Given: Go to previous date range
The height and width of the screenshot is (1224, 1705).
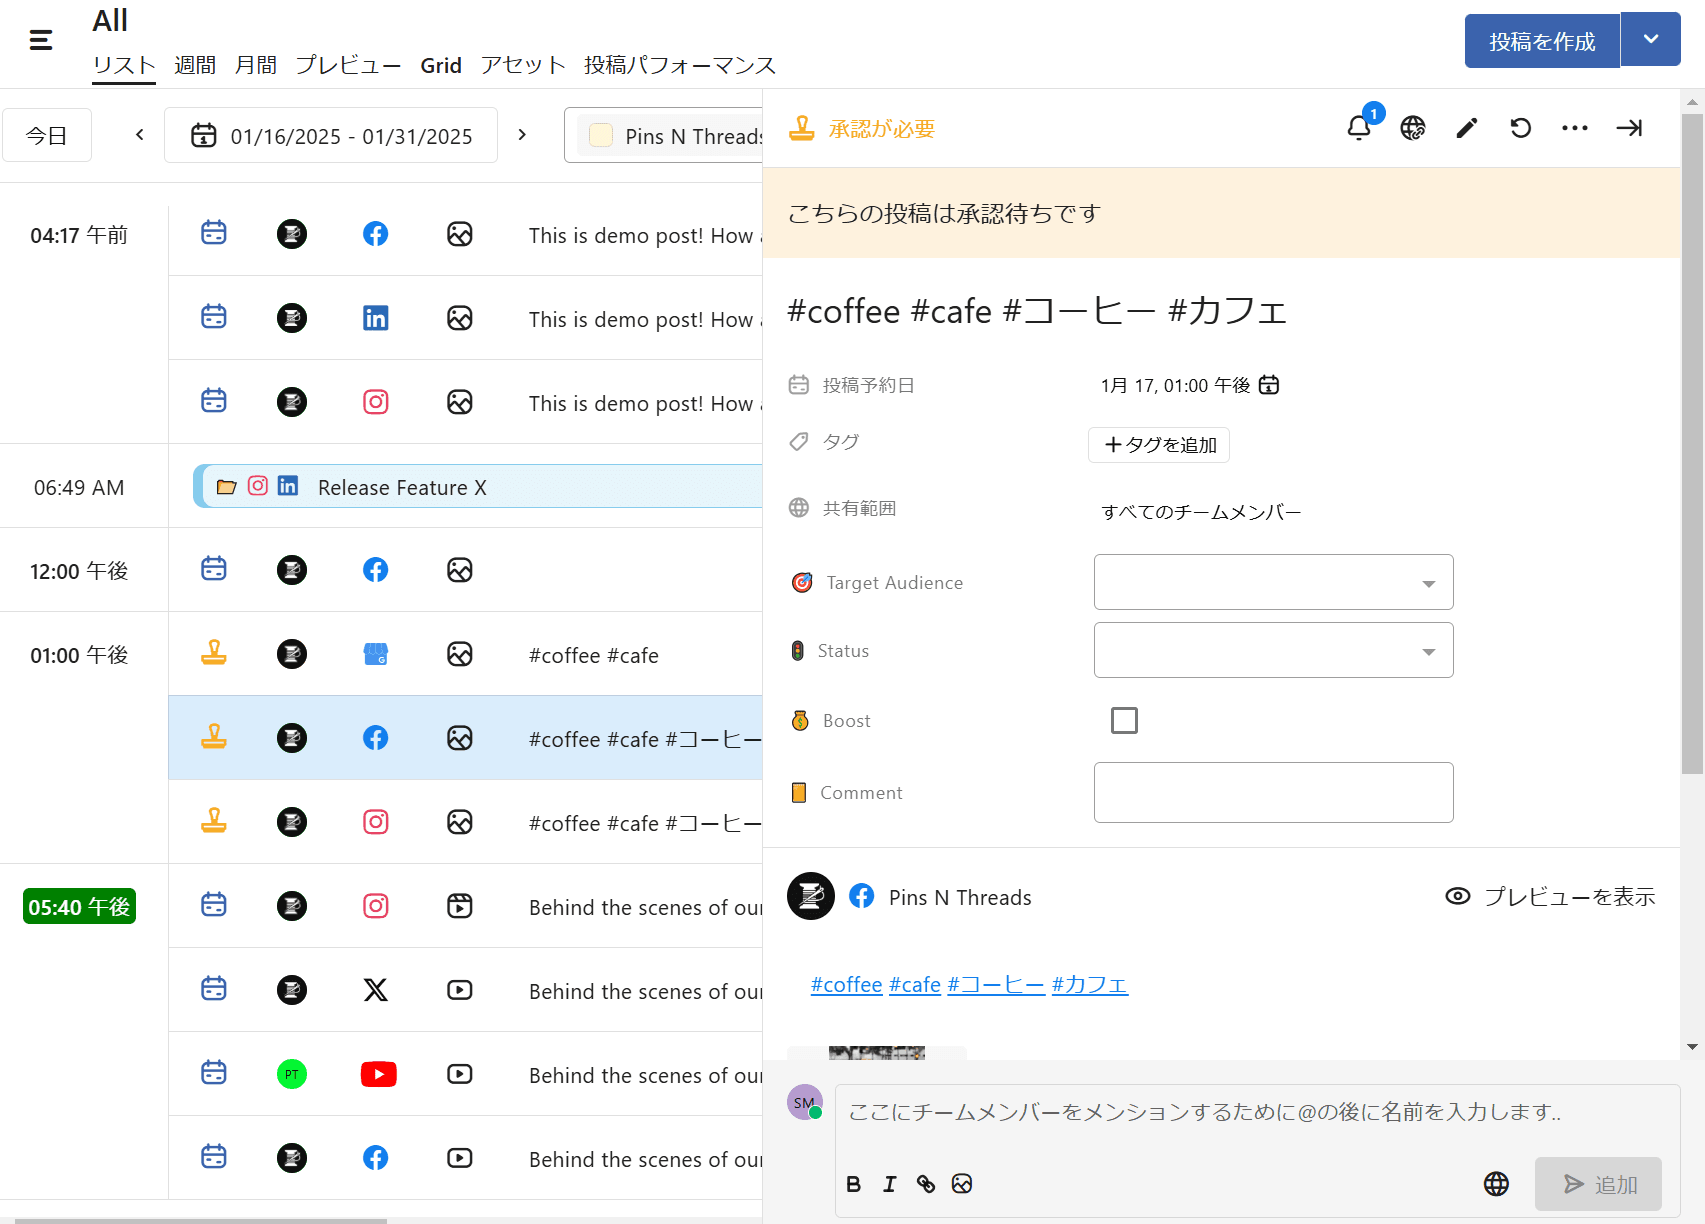Looking at the screenshot, I should (140, 135).
